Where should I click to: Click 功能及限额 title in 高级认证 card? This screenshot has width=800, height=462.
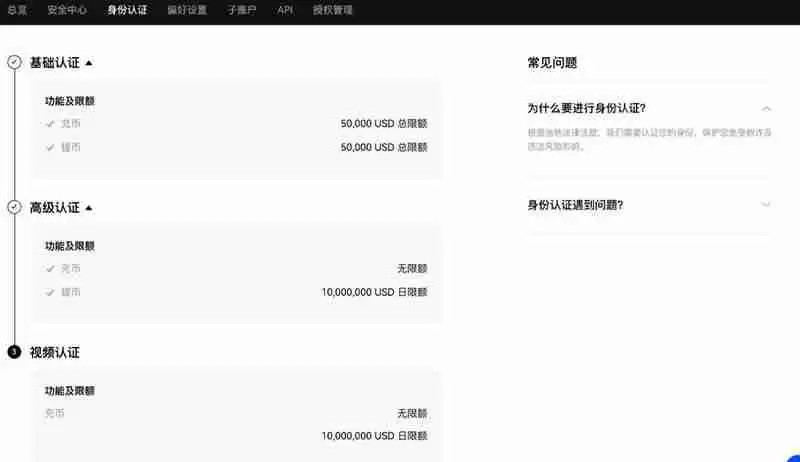coord(70,246)
